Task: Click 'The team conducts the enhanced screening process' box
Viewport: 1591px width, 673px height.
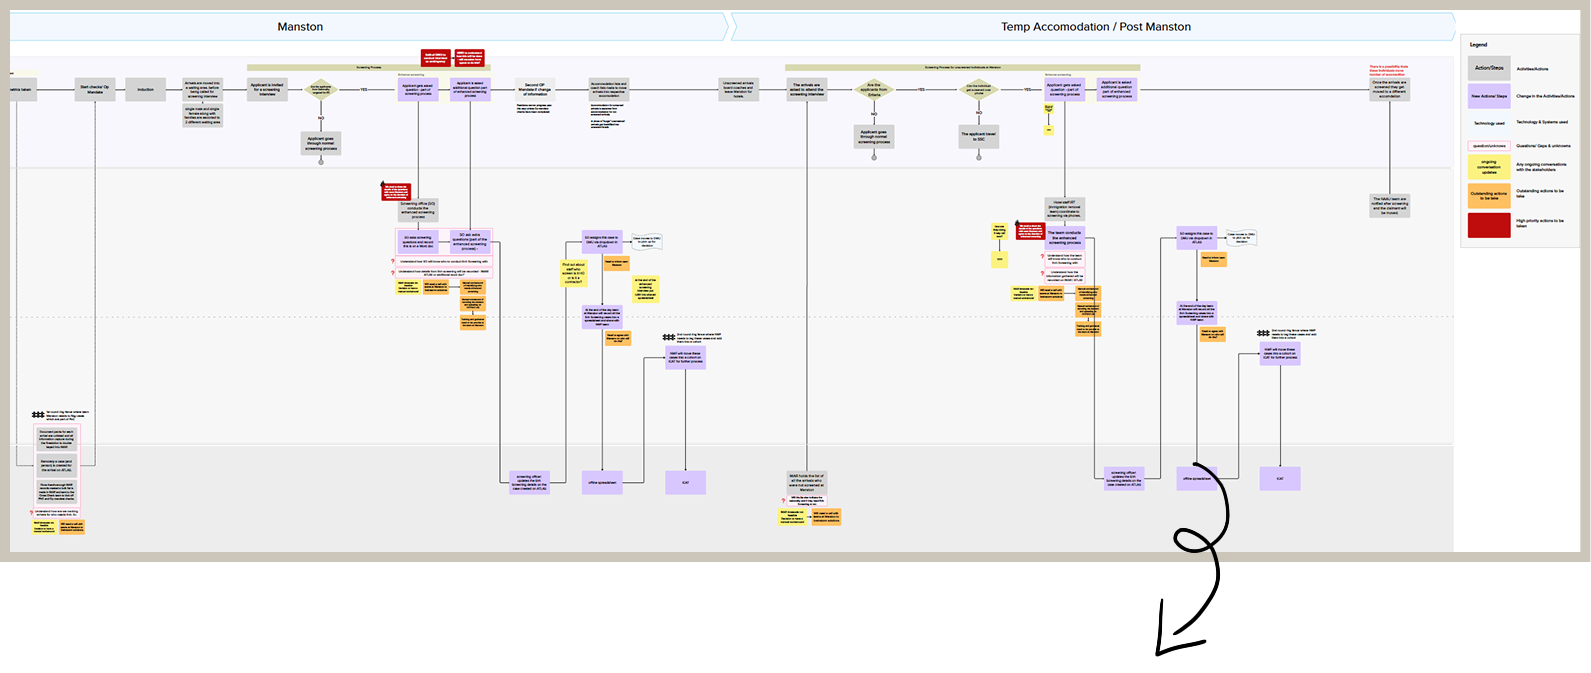Action: [1065, 237]
